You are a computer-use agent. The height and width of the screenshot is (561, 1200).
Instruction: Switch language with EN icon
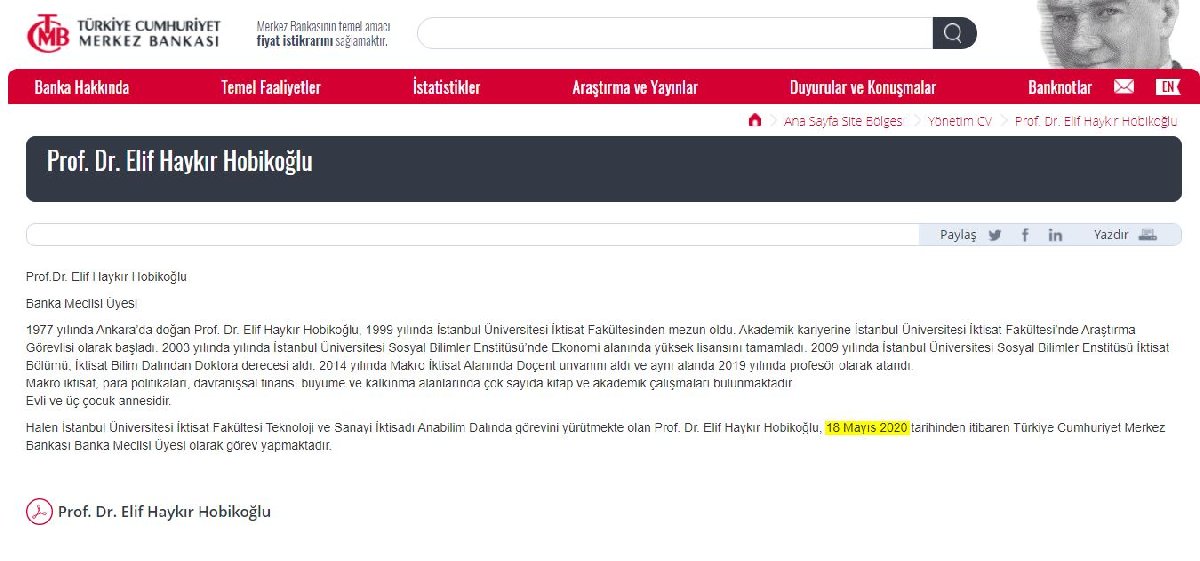coord(1168,87)
